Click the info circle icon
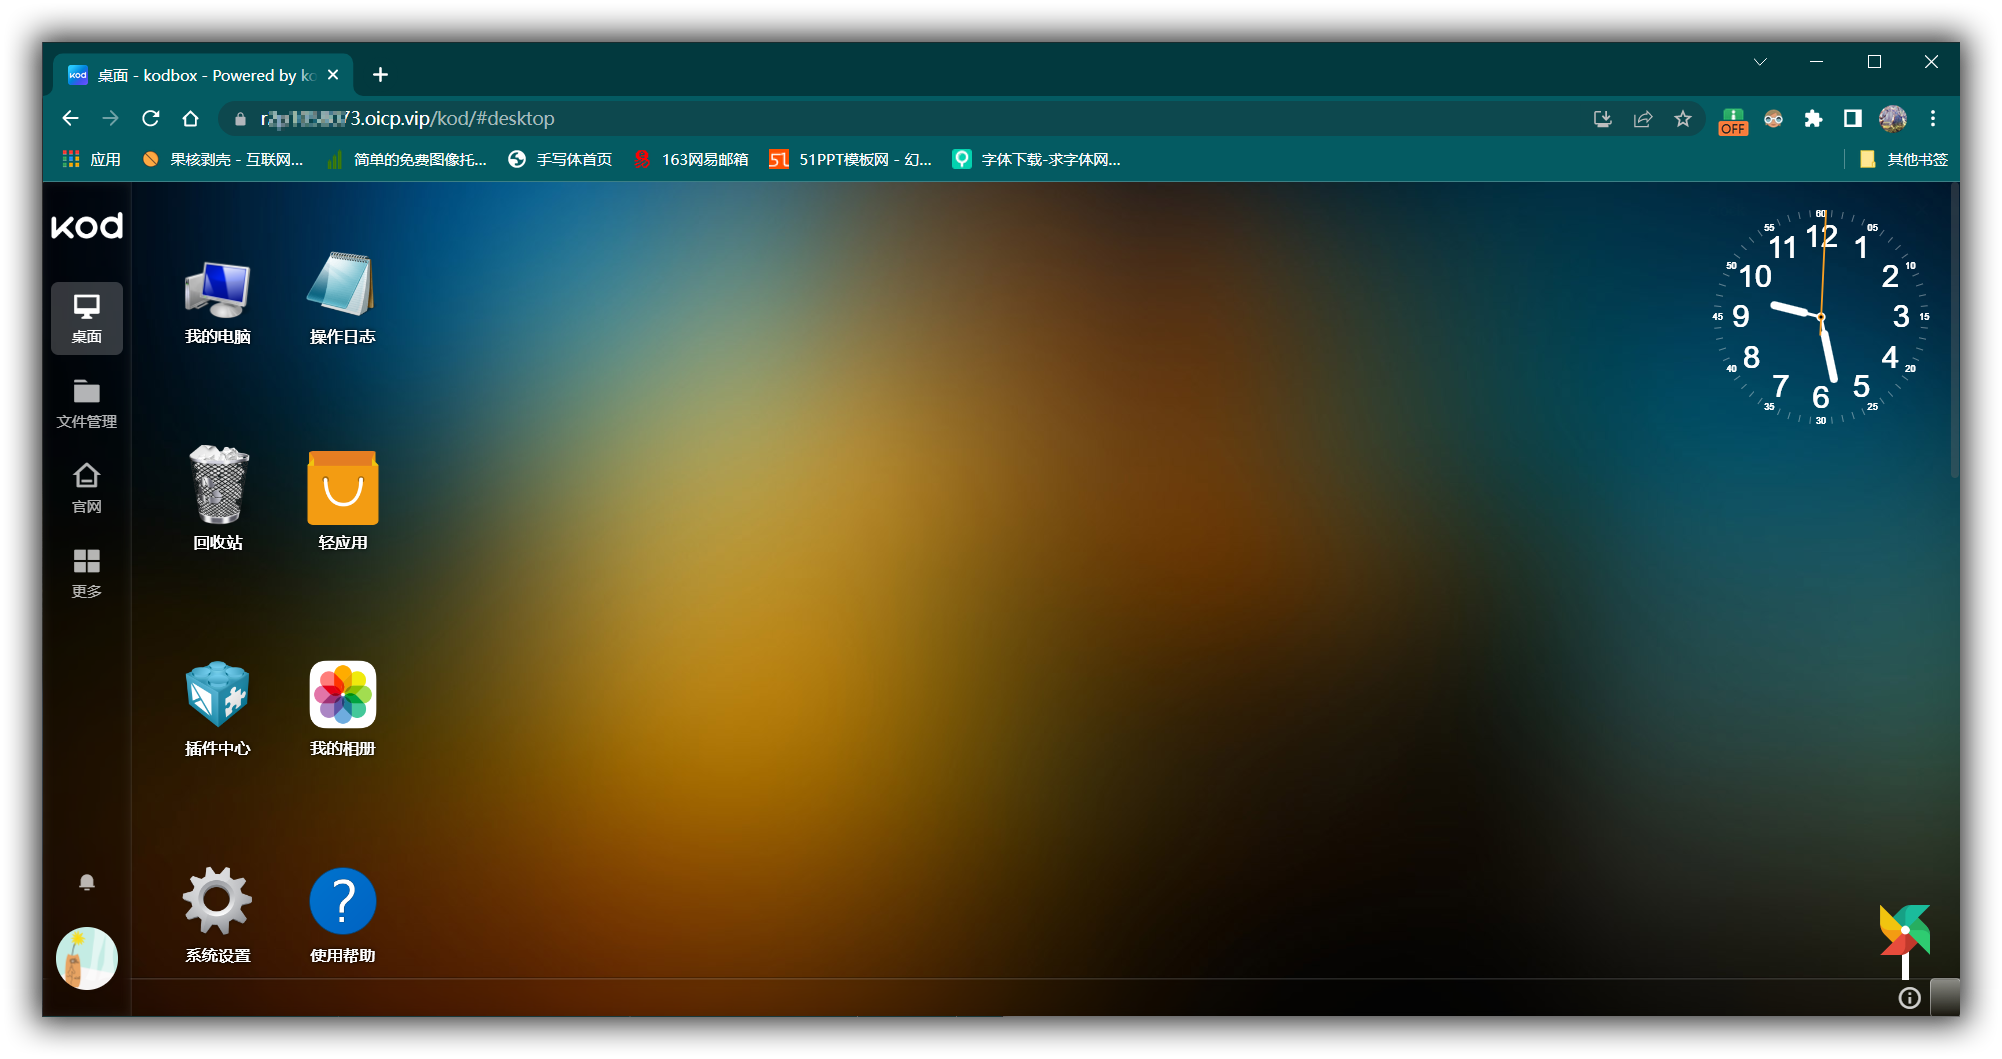Image resolution: width=2002 pixels, height=1059 pixels. (1909, 997)
